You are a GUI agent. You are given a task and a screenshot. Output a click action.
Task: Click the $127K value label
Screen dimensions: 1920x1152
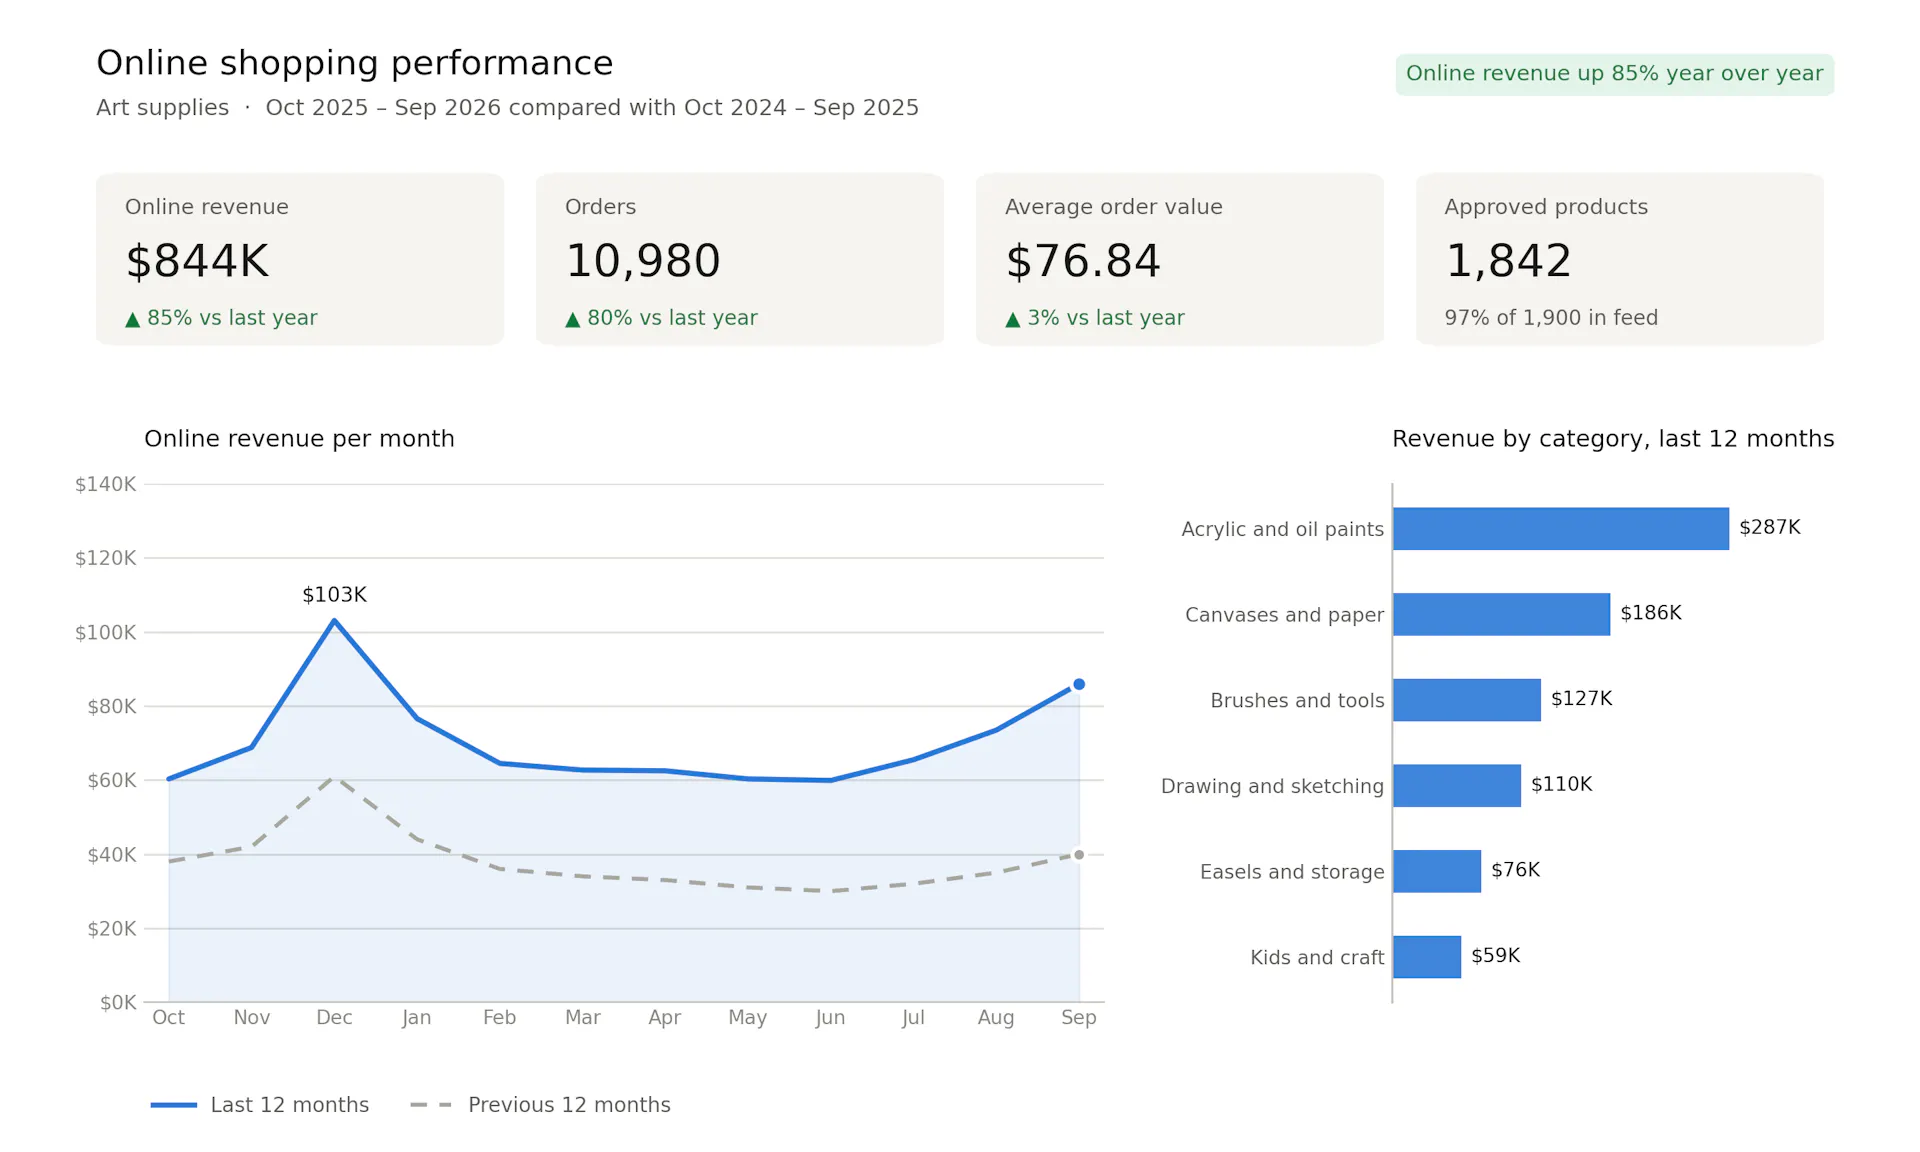coord(1582,699)
